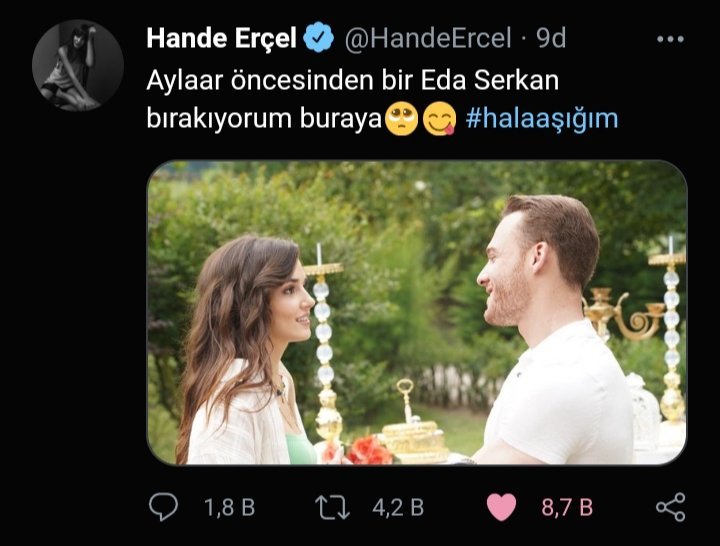View the 8,7 B likes count
Screen dimensions: 720x546
pos(567,507)
